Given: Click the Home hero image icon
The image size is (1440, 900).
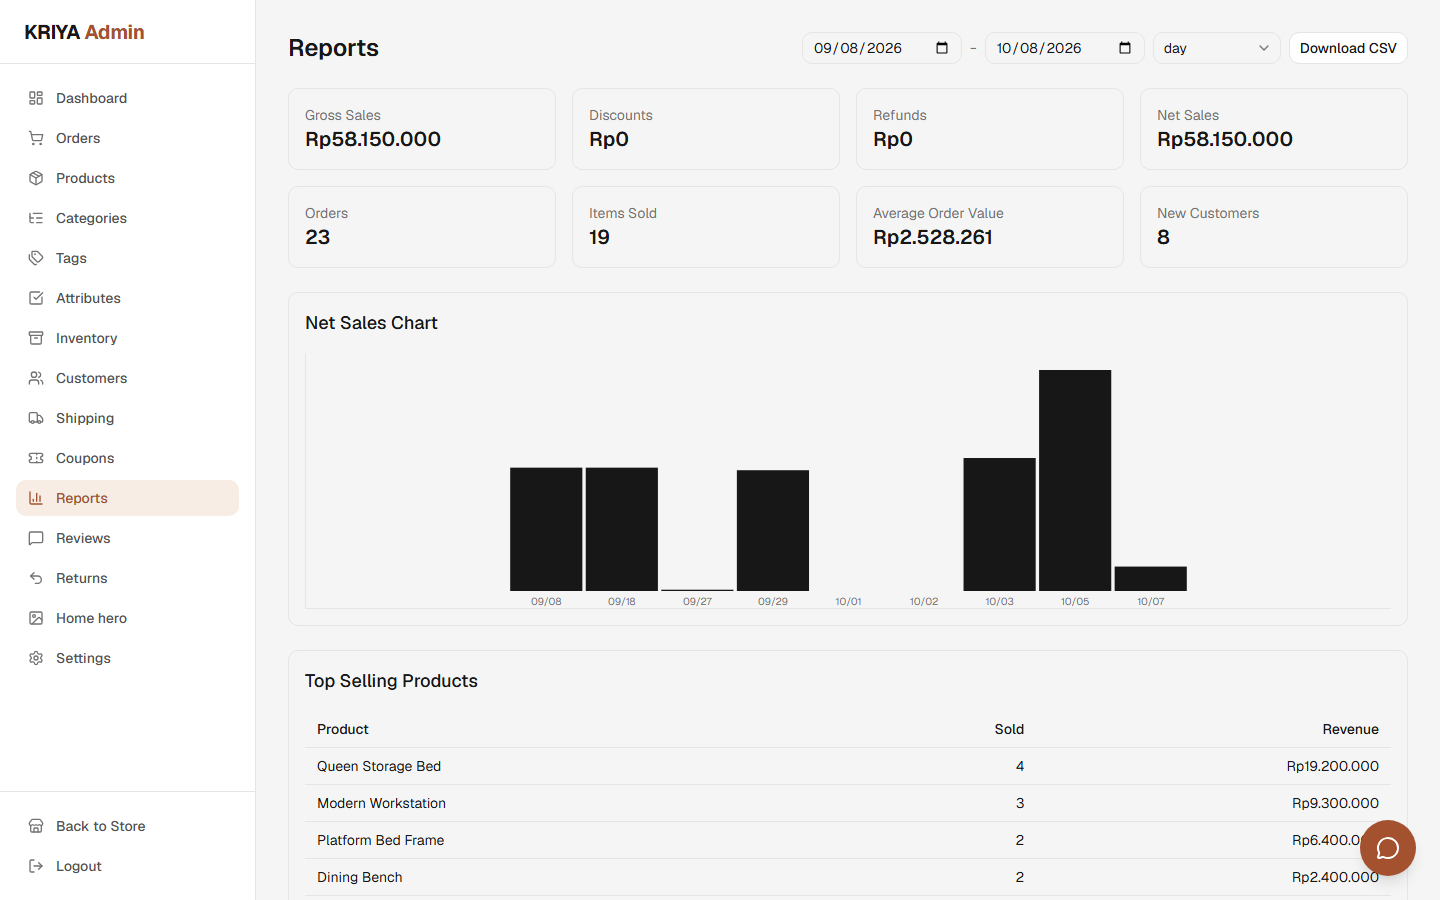Looking at the screenshot, I should coord(36,618).
